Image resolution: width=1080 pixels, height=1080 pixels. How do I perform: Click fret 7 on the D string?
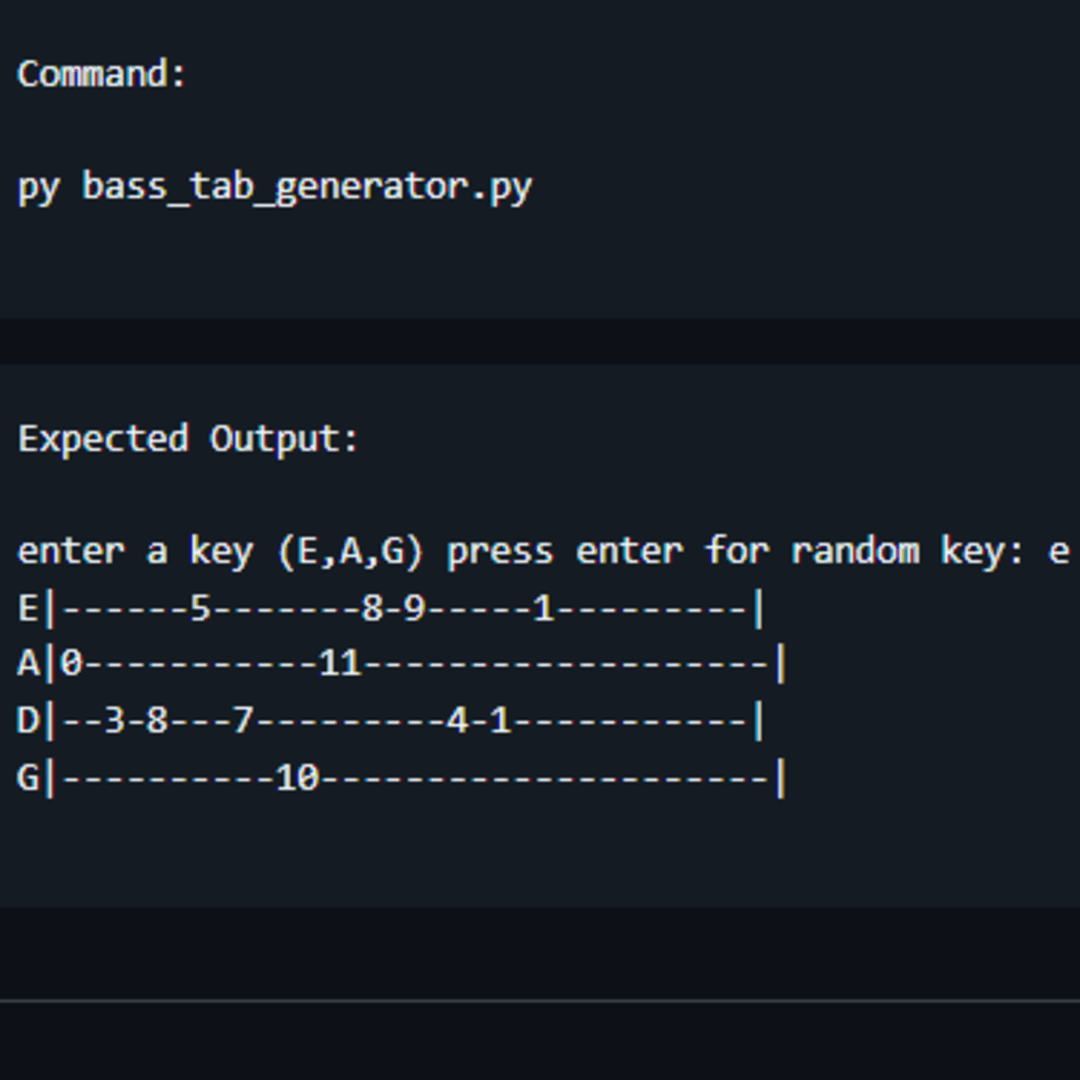(x=242, y=721)
